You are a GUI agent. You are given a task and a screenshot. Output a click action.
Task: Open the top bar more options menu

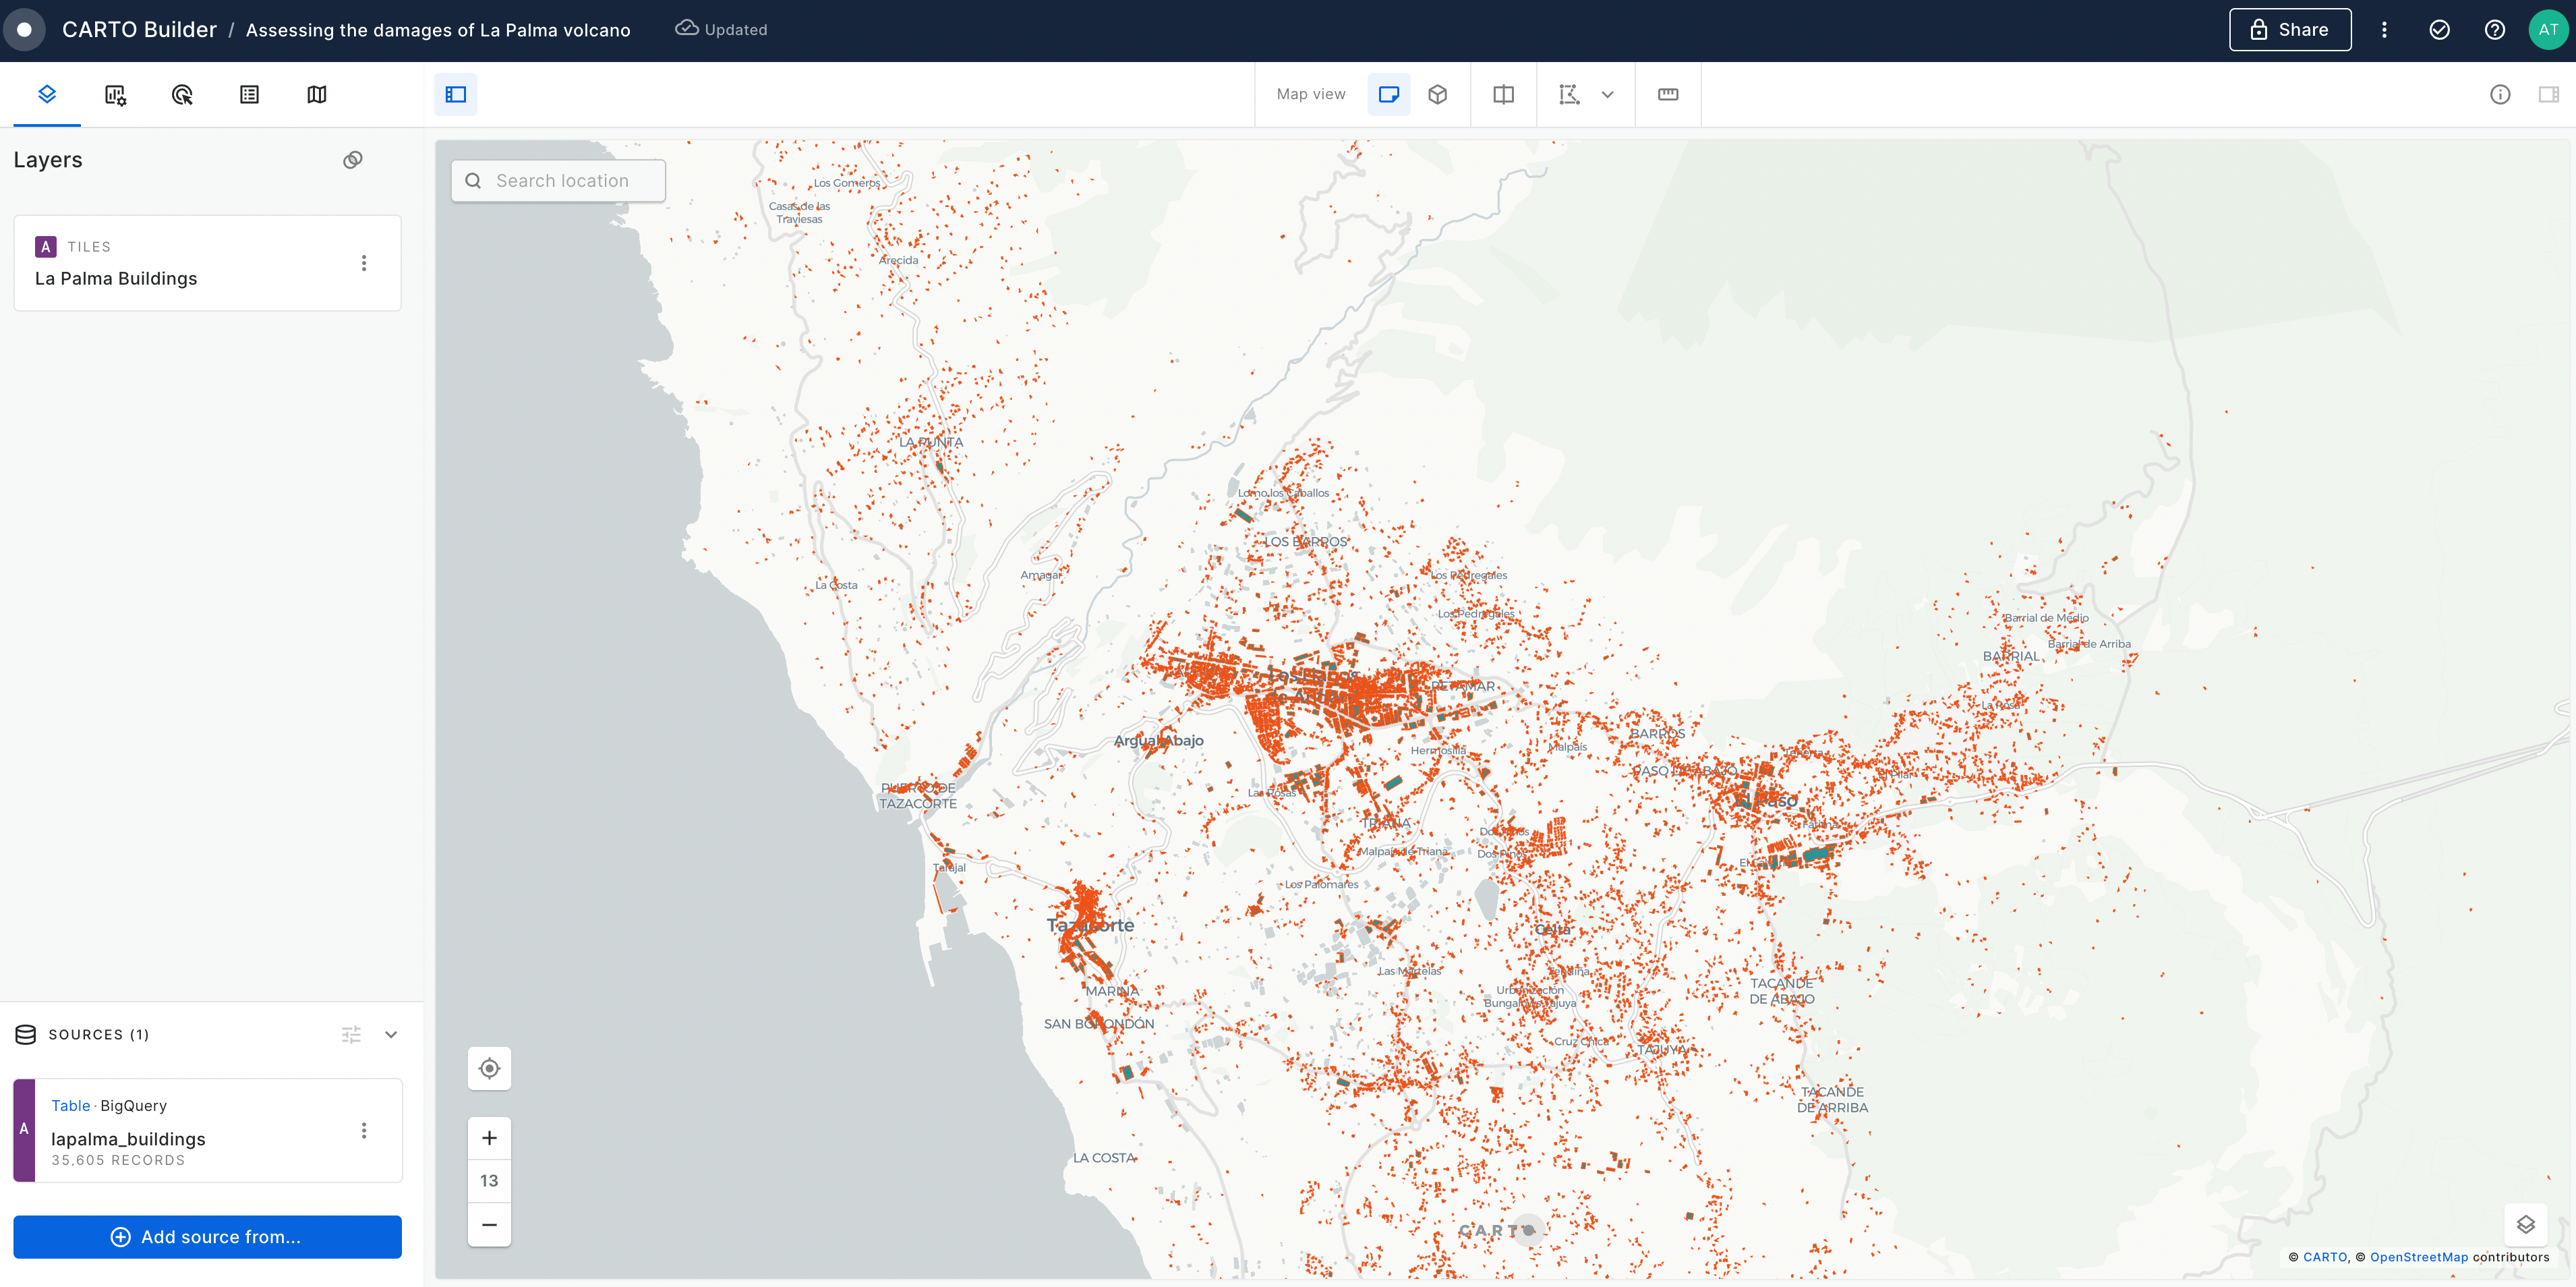point(2384,30)
